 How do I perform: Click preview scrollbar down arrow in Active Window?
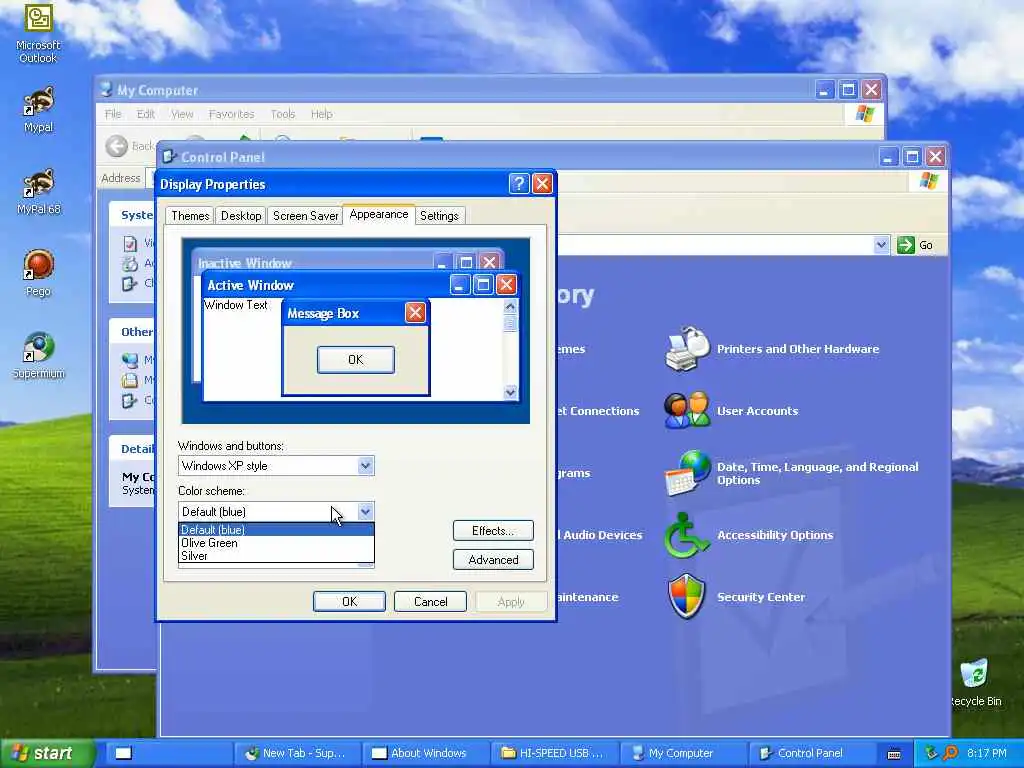click(510, 392)
